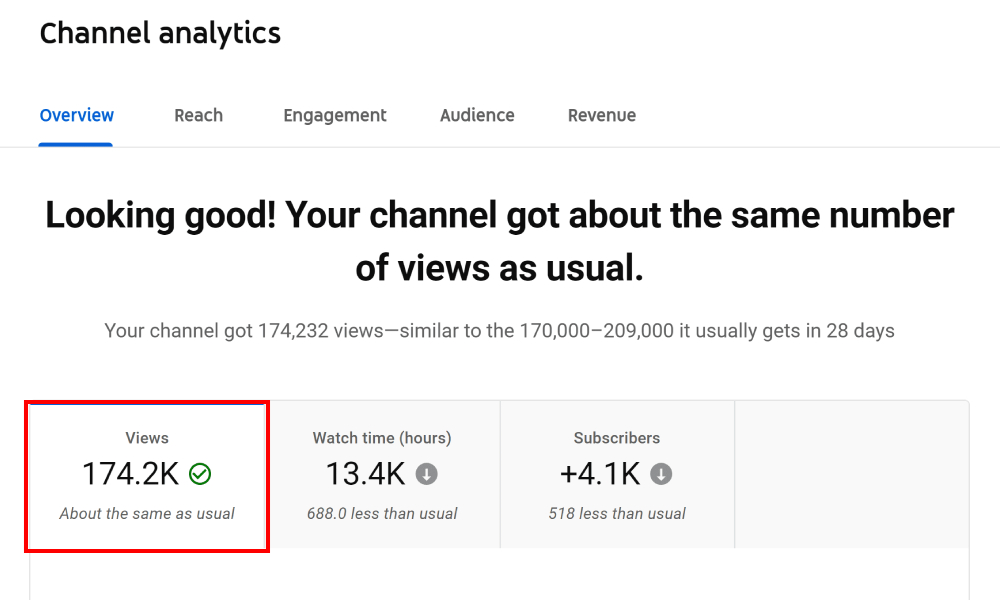Go to the Engagement tab

335,115
